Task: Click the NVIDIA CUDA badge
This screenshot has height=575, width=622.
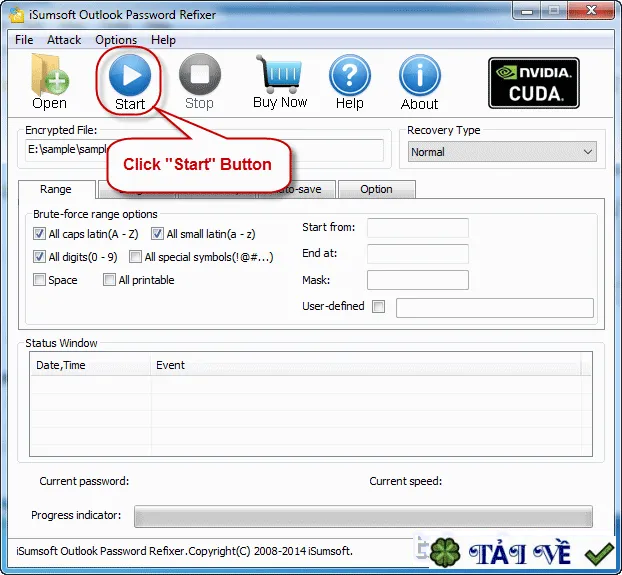Action: point(534,83)
